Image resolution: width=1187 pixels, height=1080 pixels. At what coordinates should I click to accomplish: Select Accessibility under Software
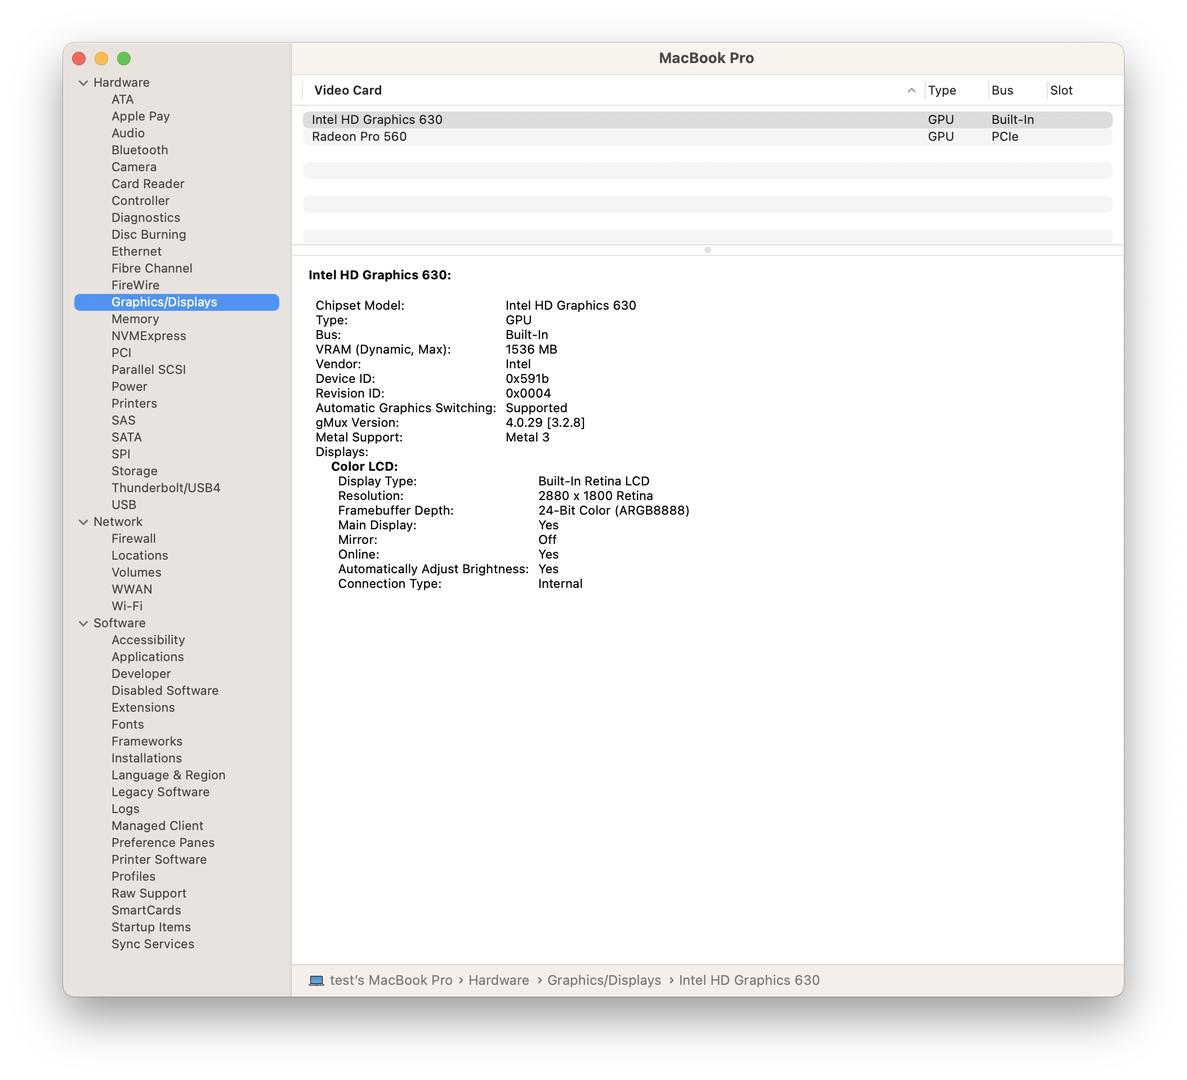[148, 640]
